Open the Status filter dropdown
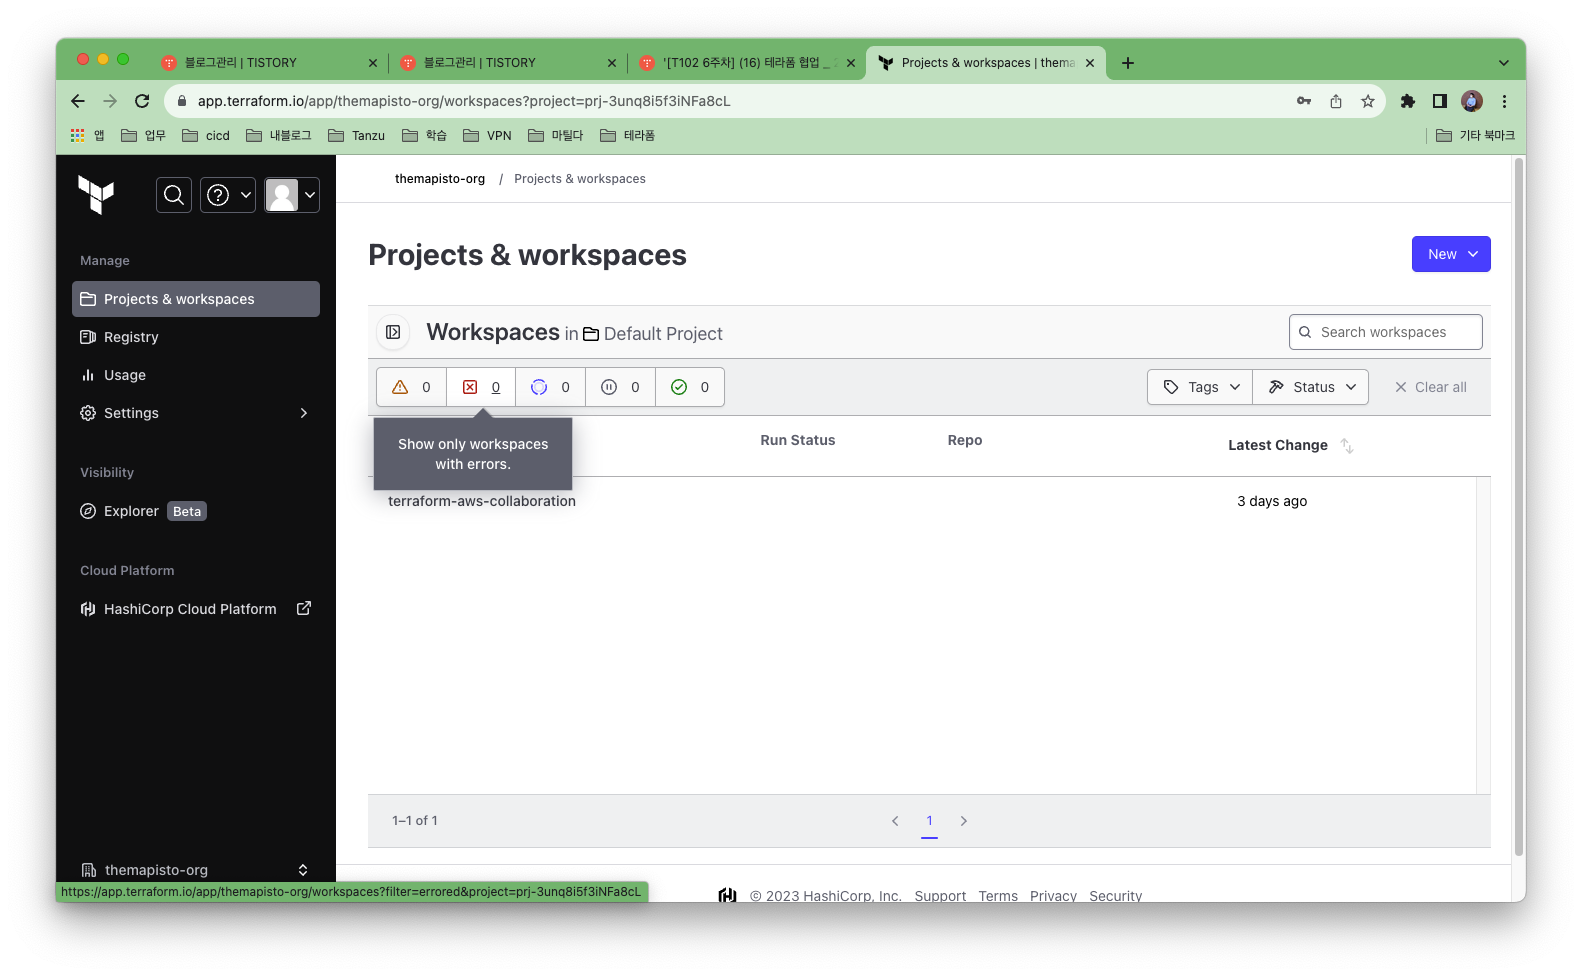Screen dimensions: 1582x976 pos(1311,387)
